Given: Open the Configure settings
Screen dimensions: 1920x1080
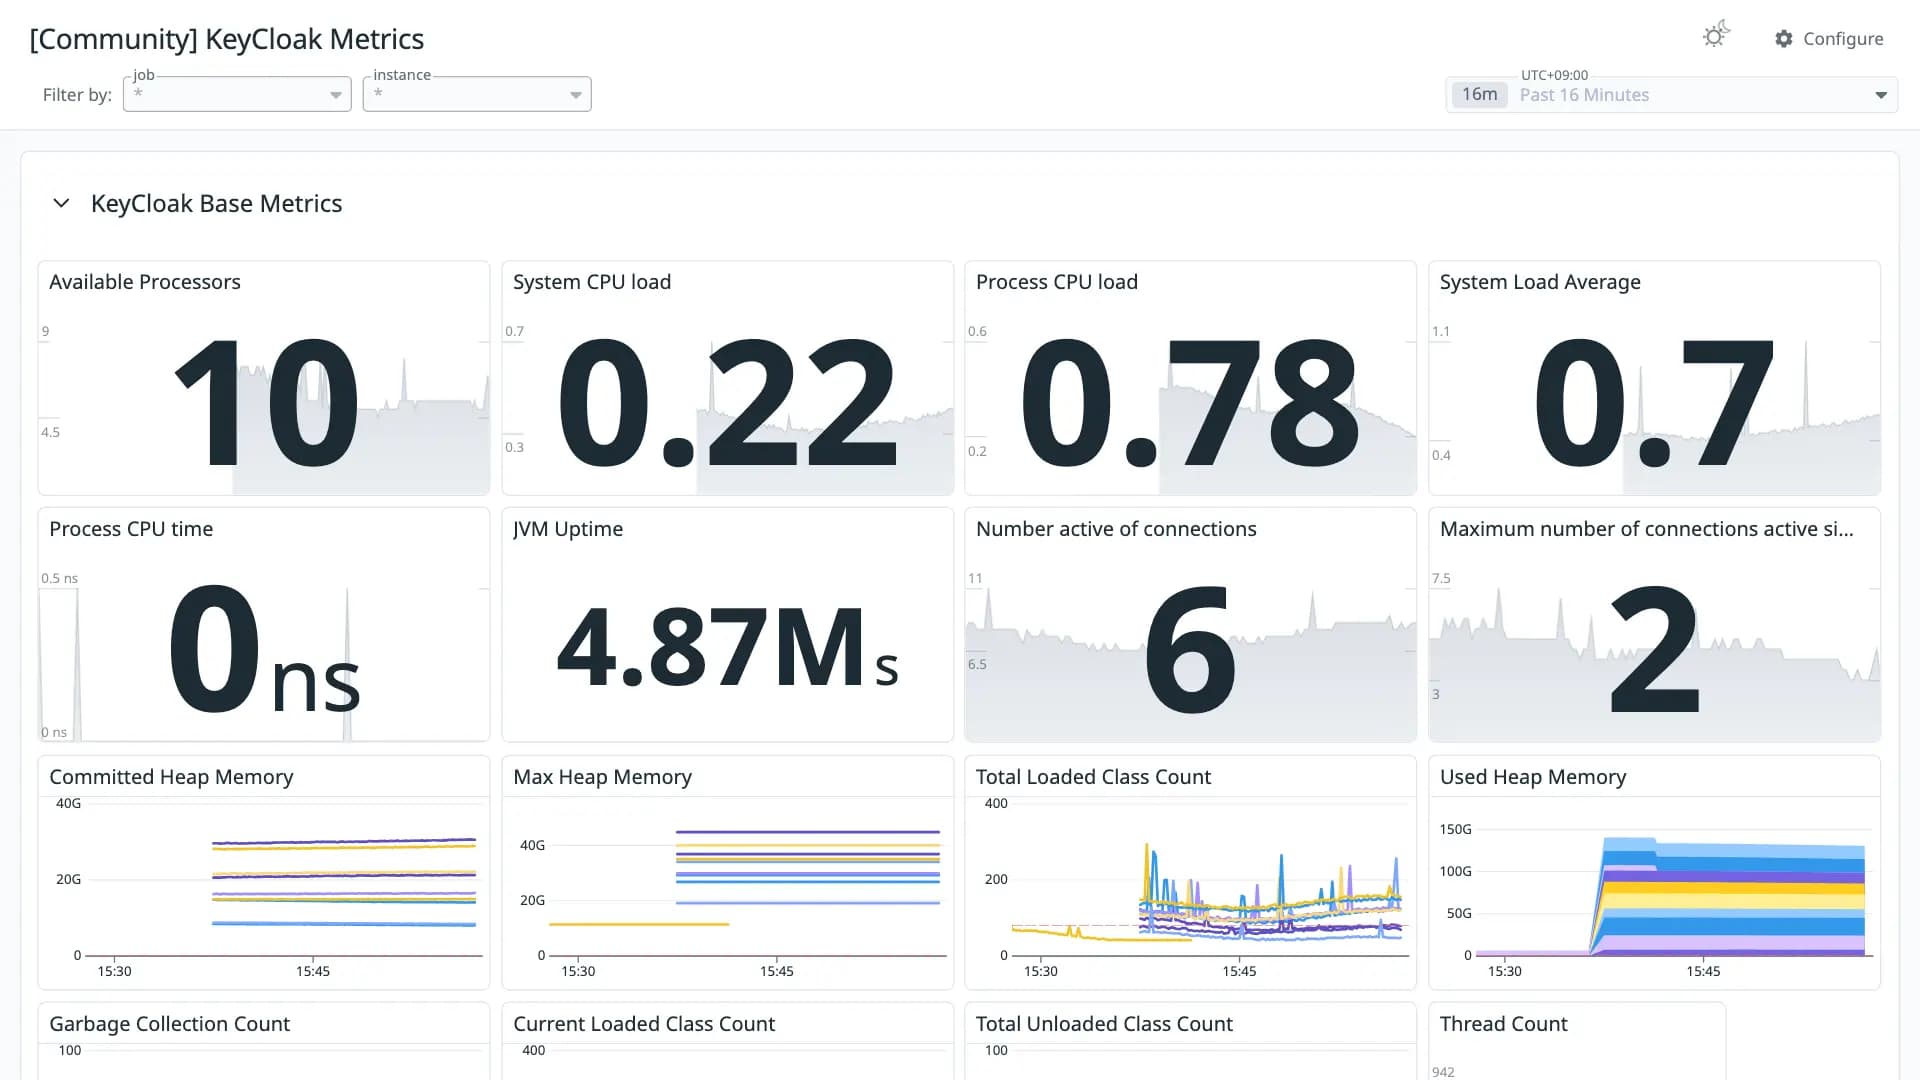Looking at the screenshot, I should click(x=1829, y=39).
